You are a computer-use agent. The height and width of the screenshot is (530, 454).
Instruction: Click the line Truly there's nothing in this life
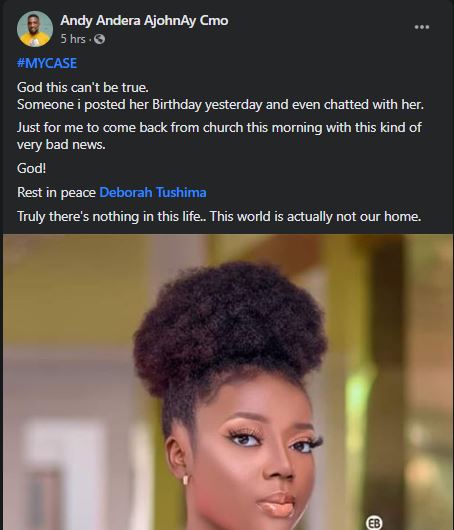pyautogui.click(x=112, y=216)
